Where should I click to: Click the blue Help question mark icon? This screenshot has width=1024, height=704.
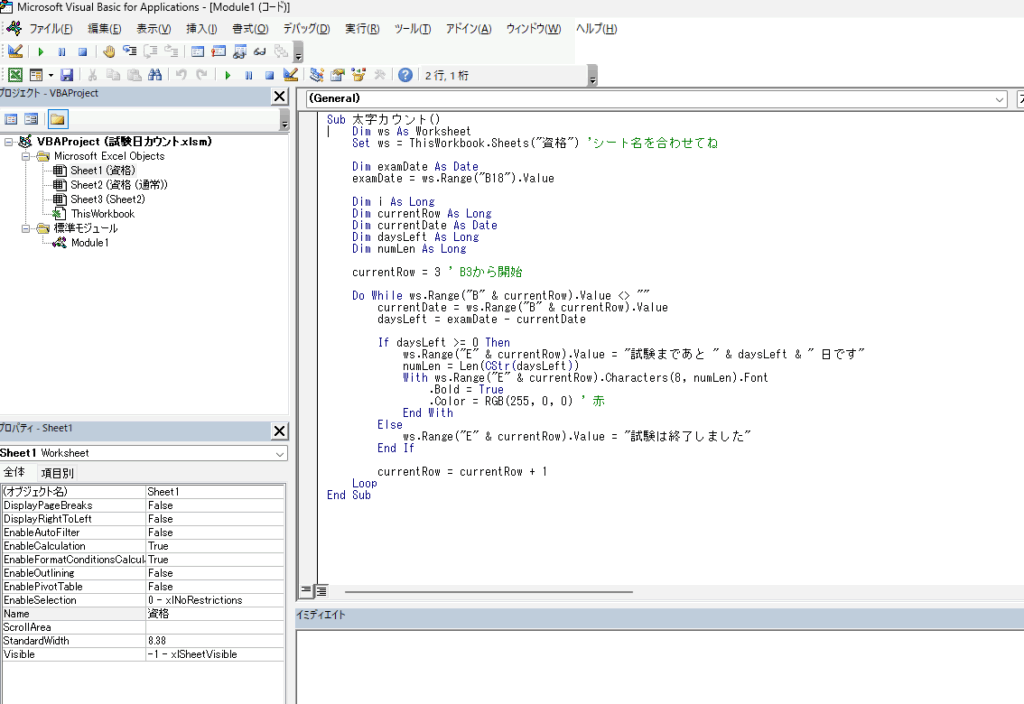point(405,75)
